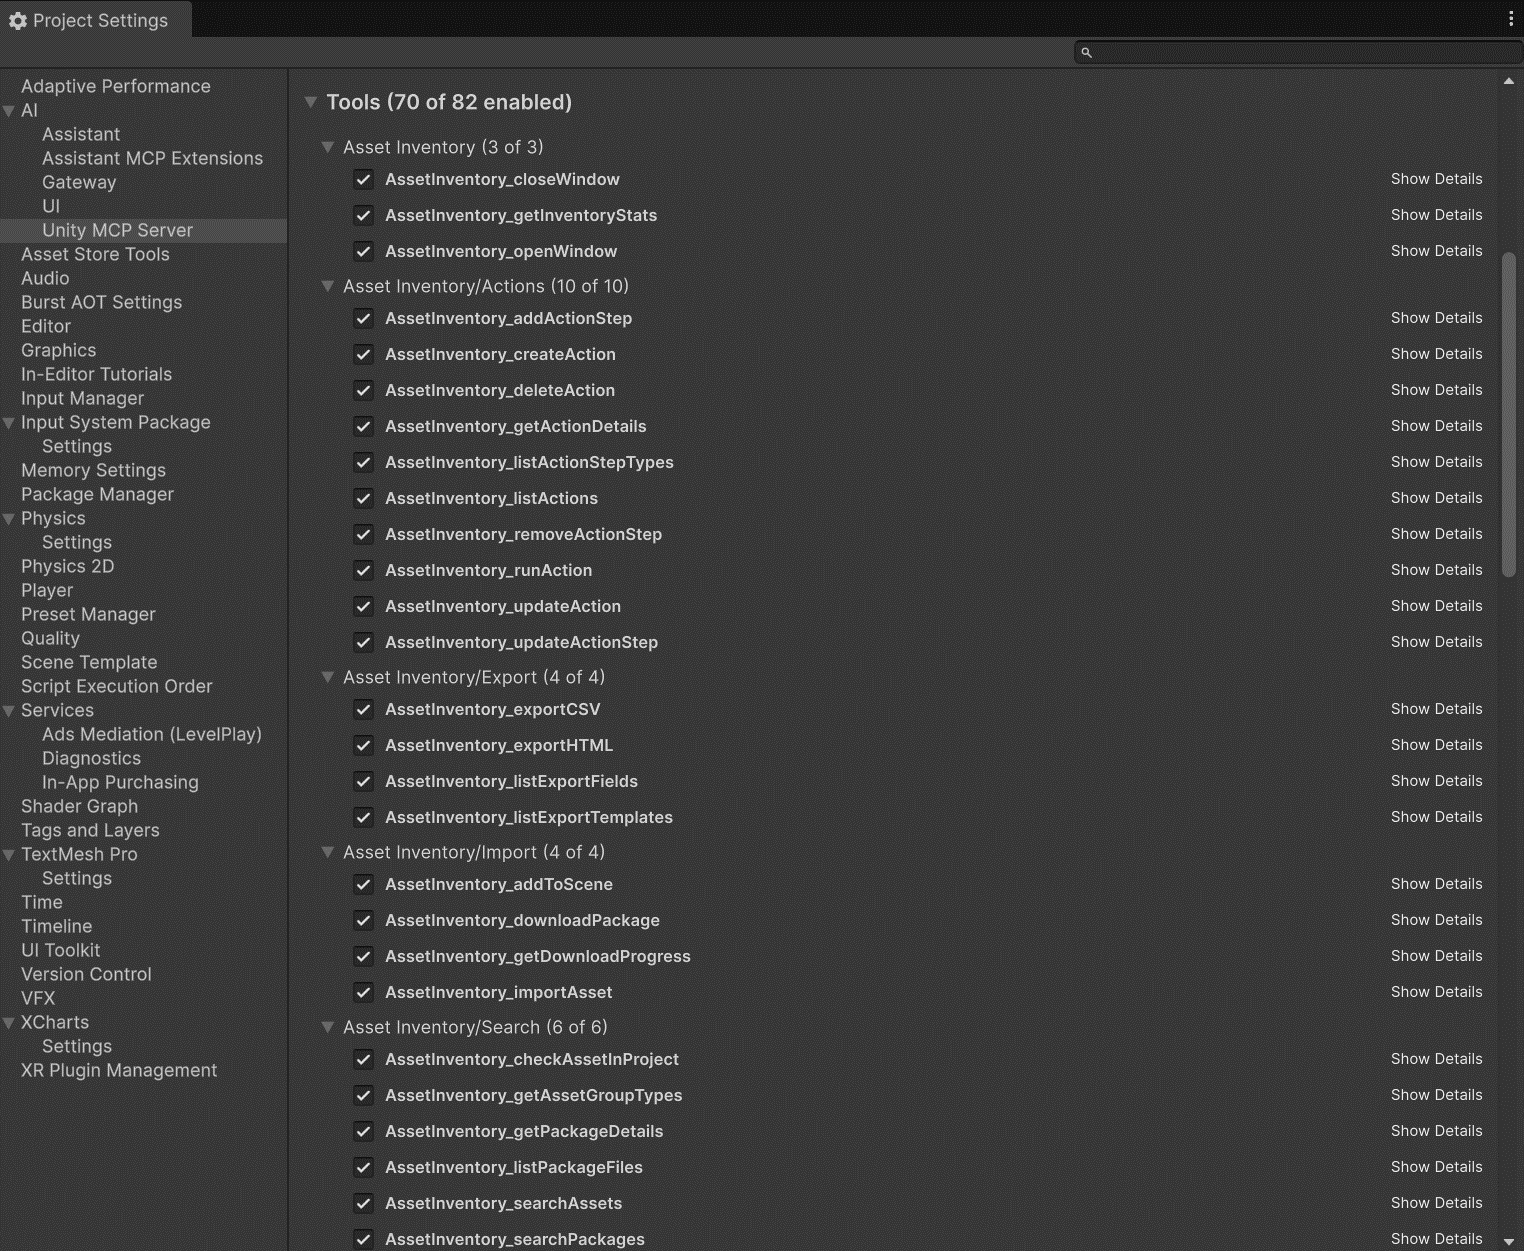
Task: Select Player settings
Action: click(47, 590)
